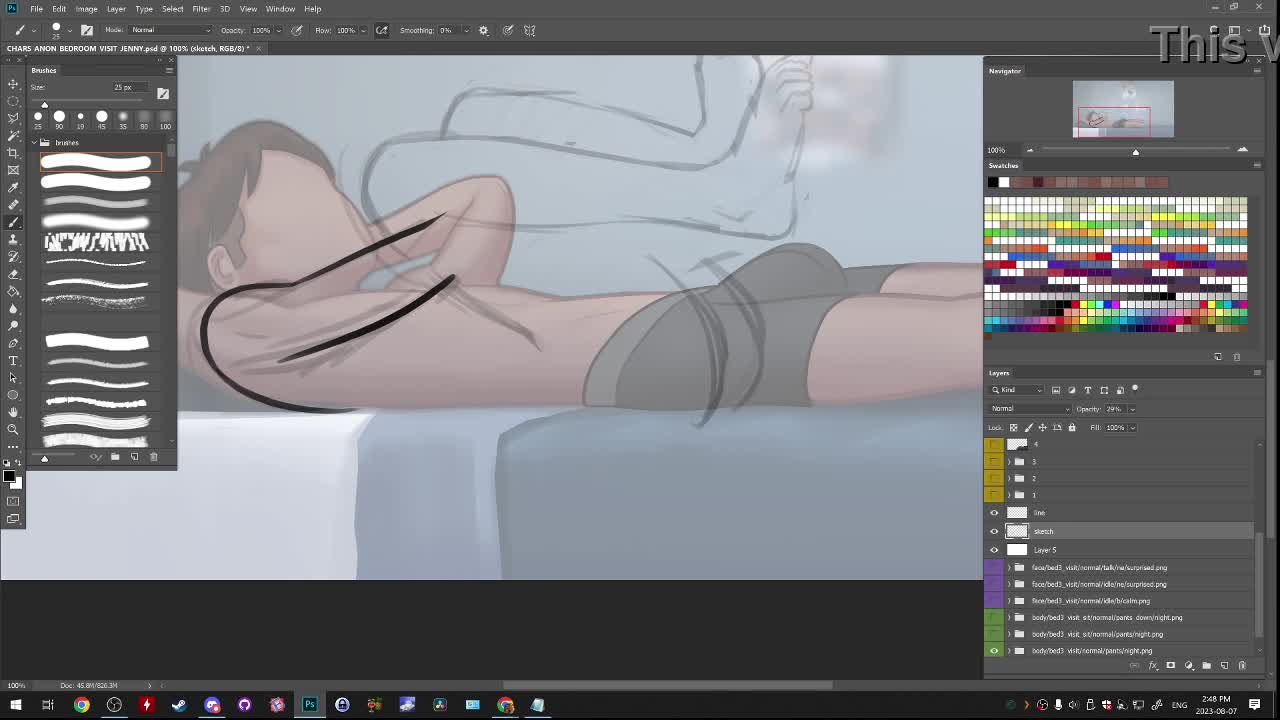Collapse the brushes folder in Brushes panel
The height and width of the screenshot is (720, 1280).
34,143
